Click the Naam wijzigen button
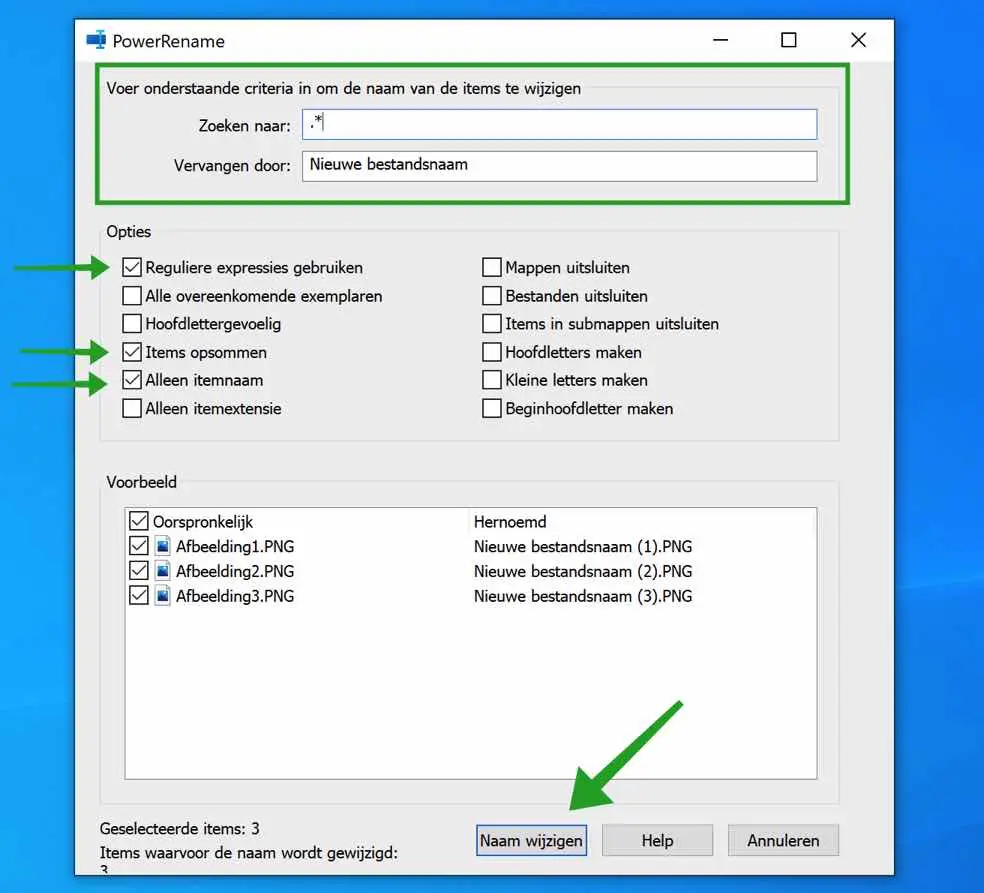The width and height of the screenshot is (984, 893). [x=532, y=840]
